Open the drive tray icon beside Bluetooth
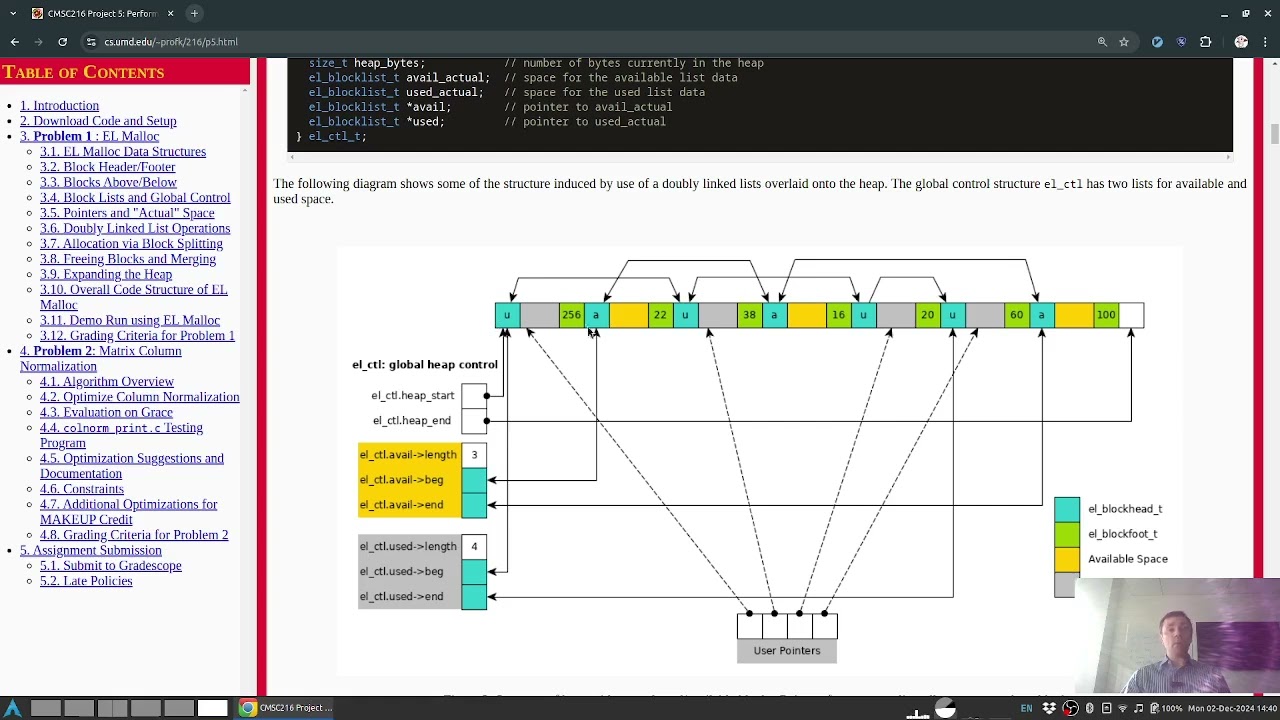Screen dimensions: 1280x720 (x=1106, y=708)
